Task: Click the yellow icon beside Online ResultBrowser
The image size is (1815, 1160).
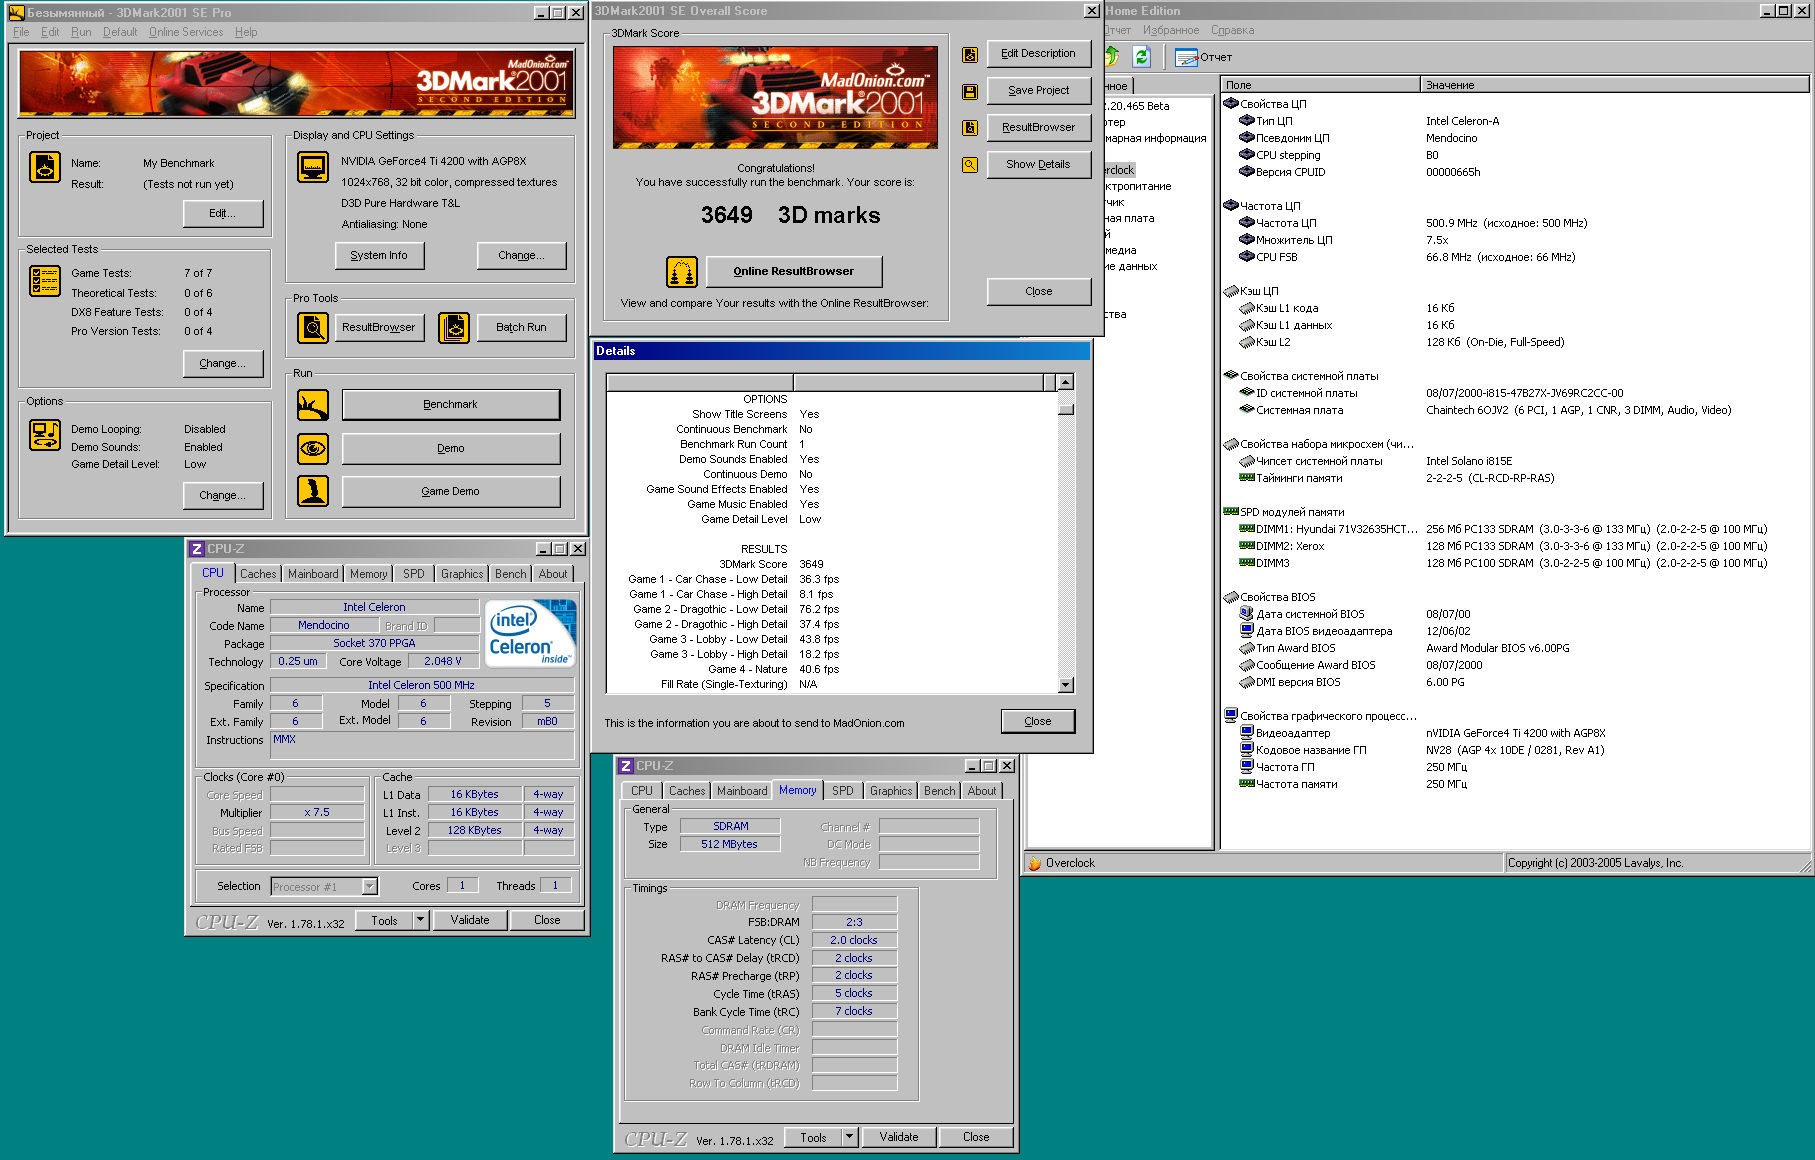Action: [x=682, y=271]
